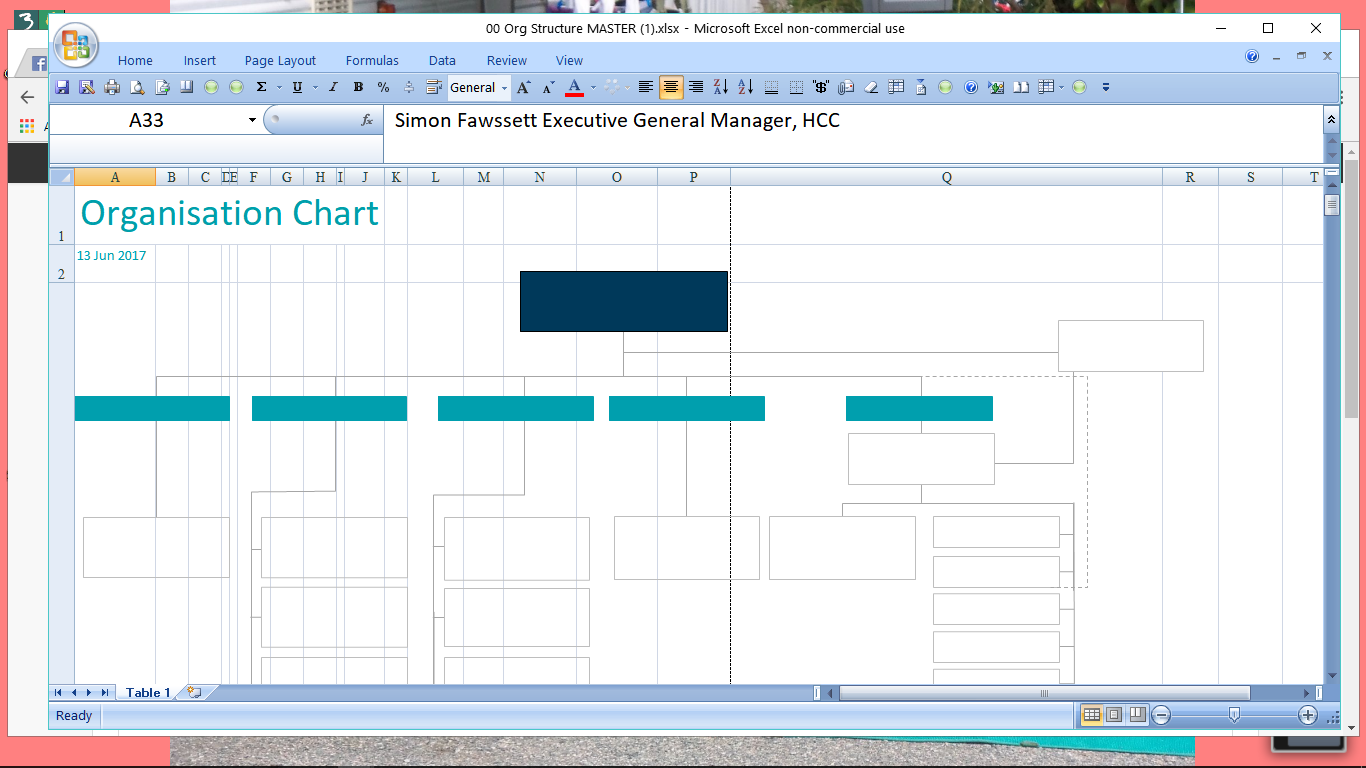Click the AutoSum sigma icon

[x=261, y=88]
